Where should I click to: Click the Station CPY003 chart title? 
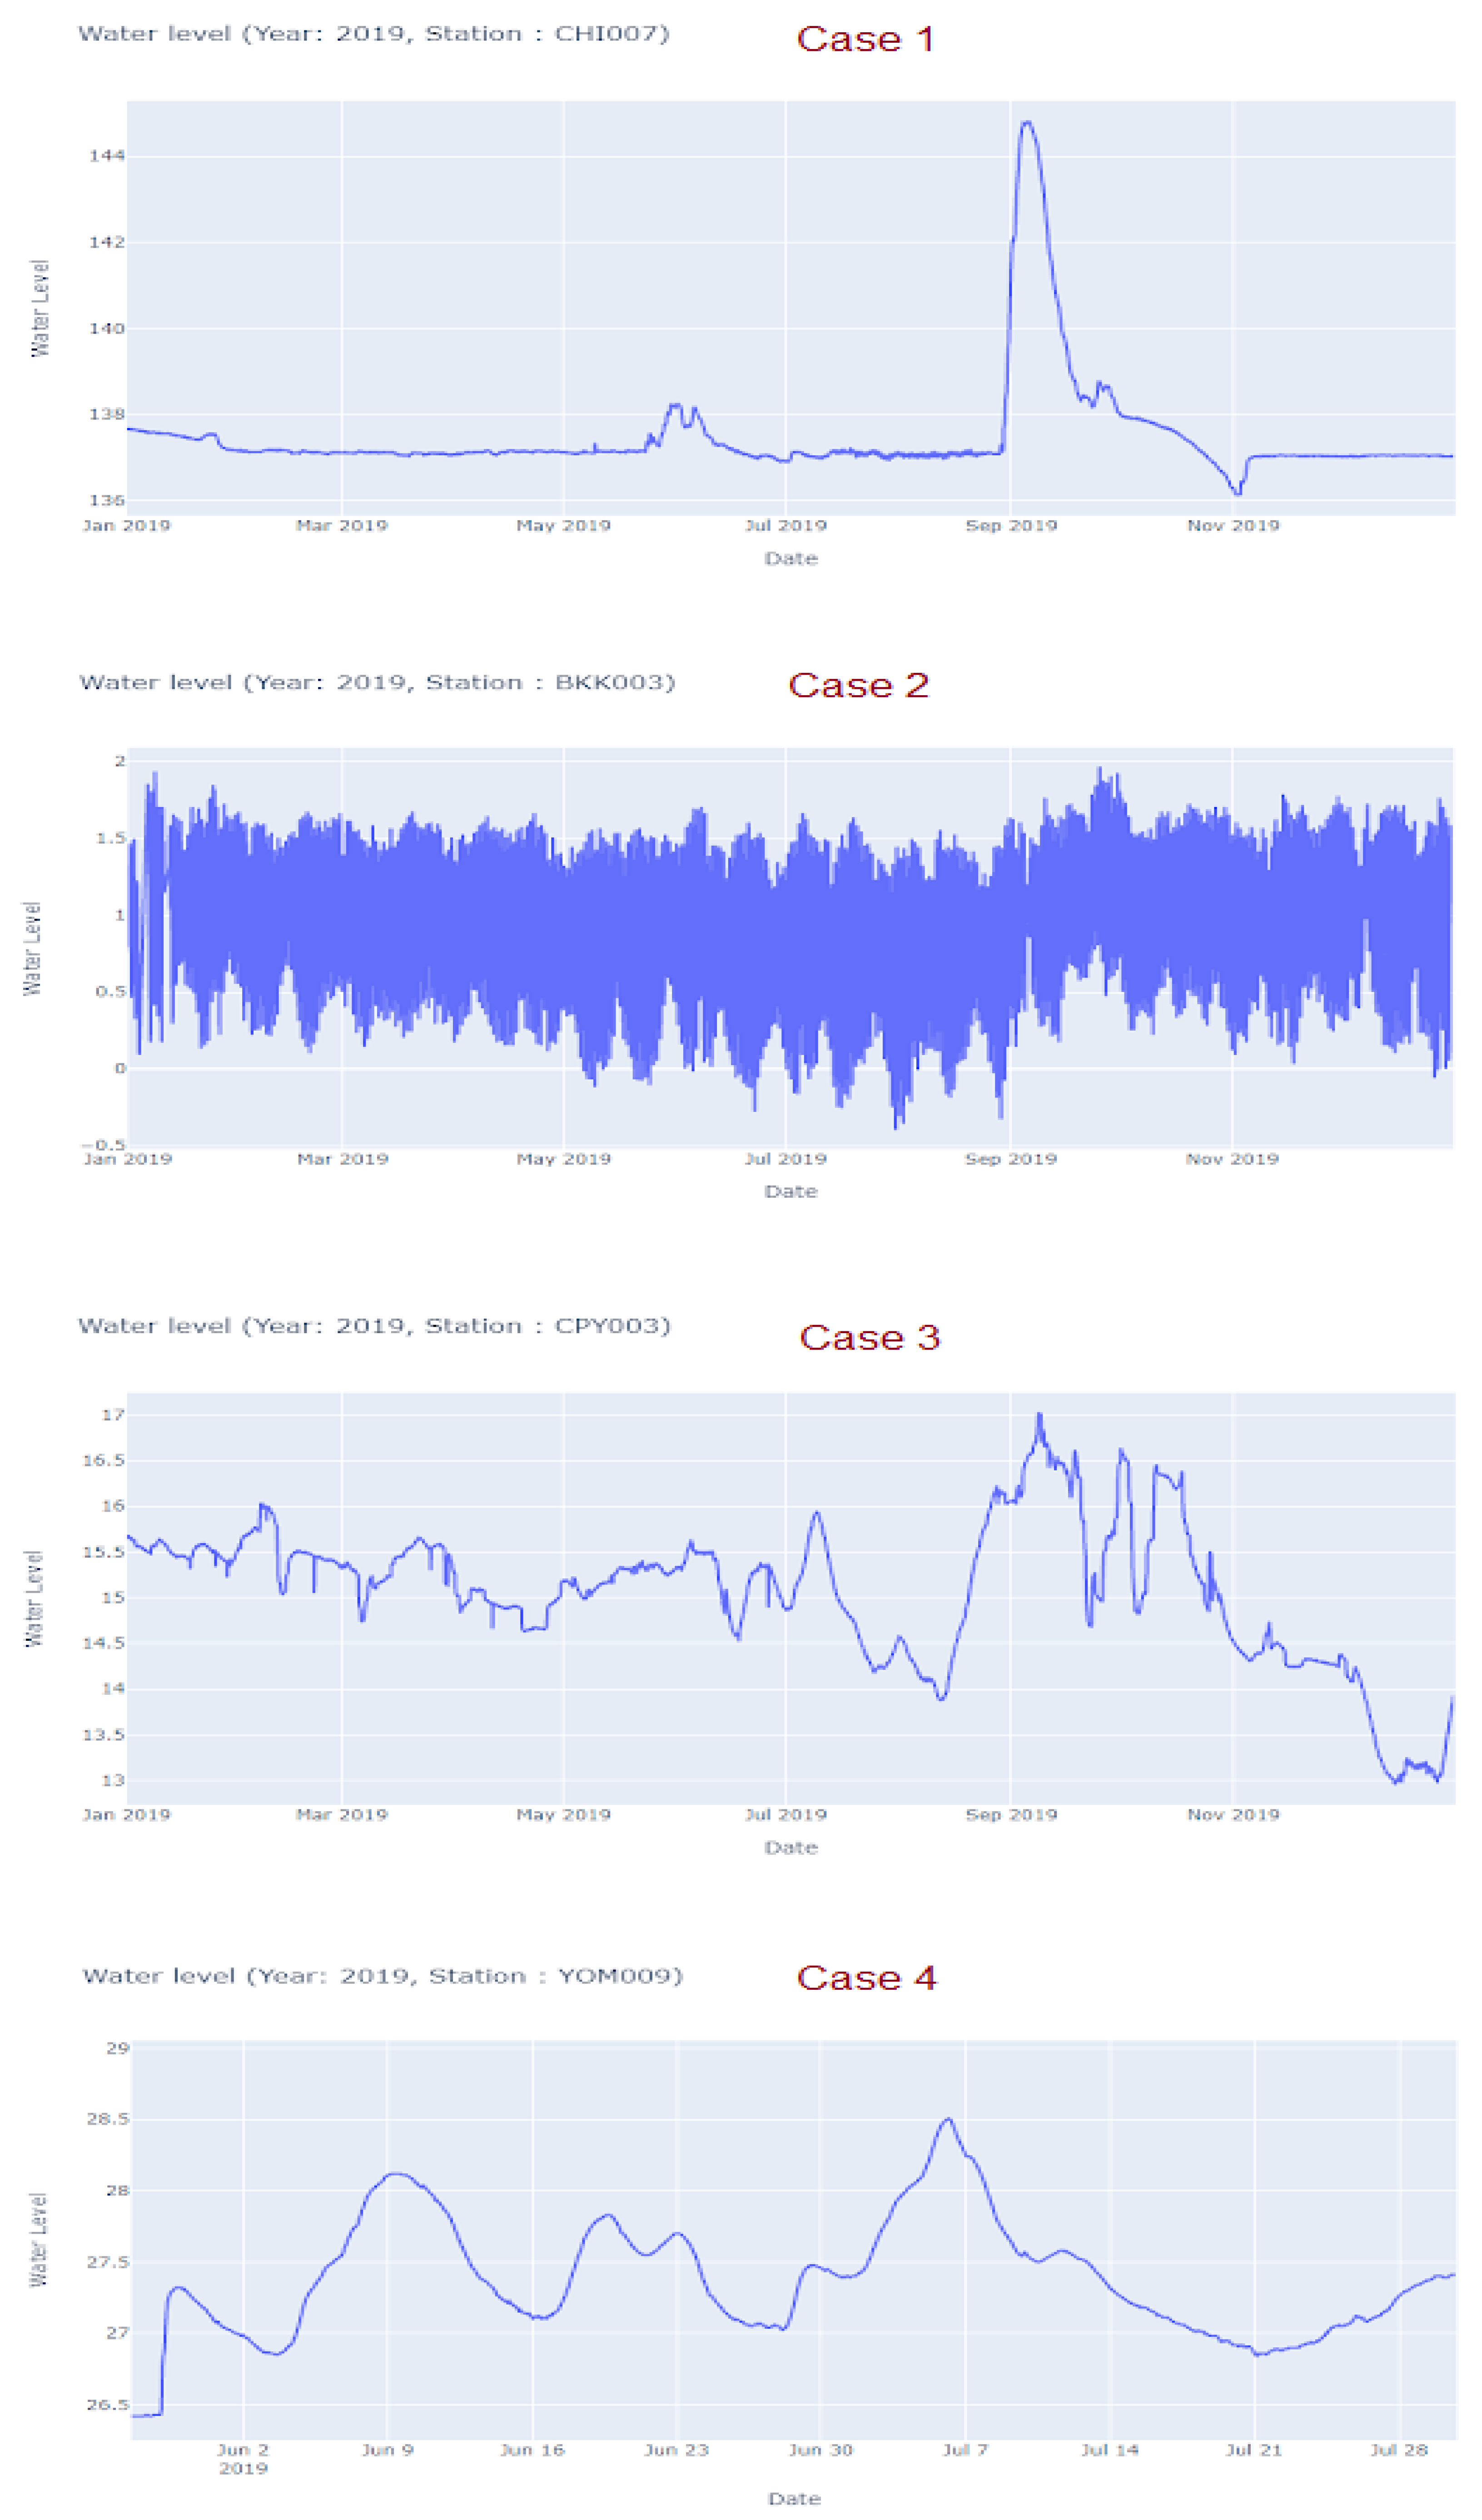point(374,1326)
